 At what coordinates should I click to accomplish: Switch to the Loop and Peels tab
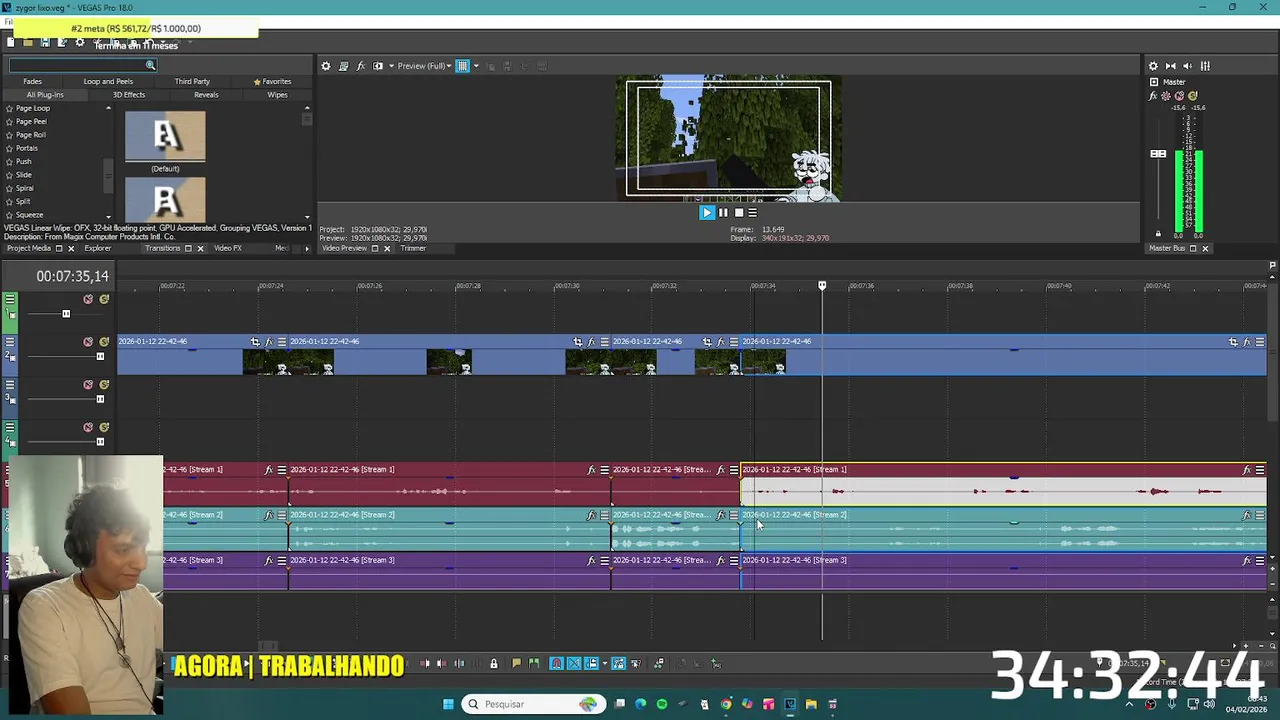[108, 81]
